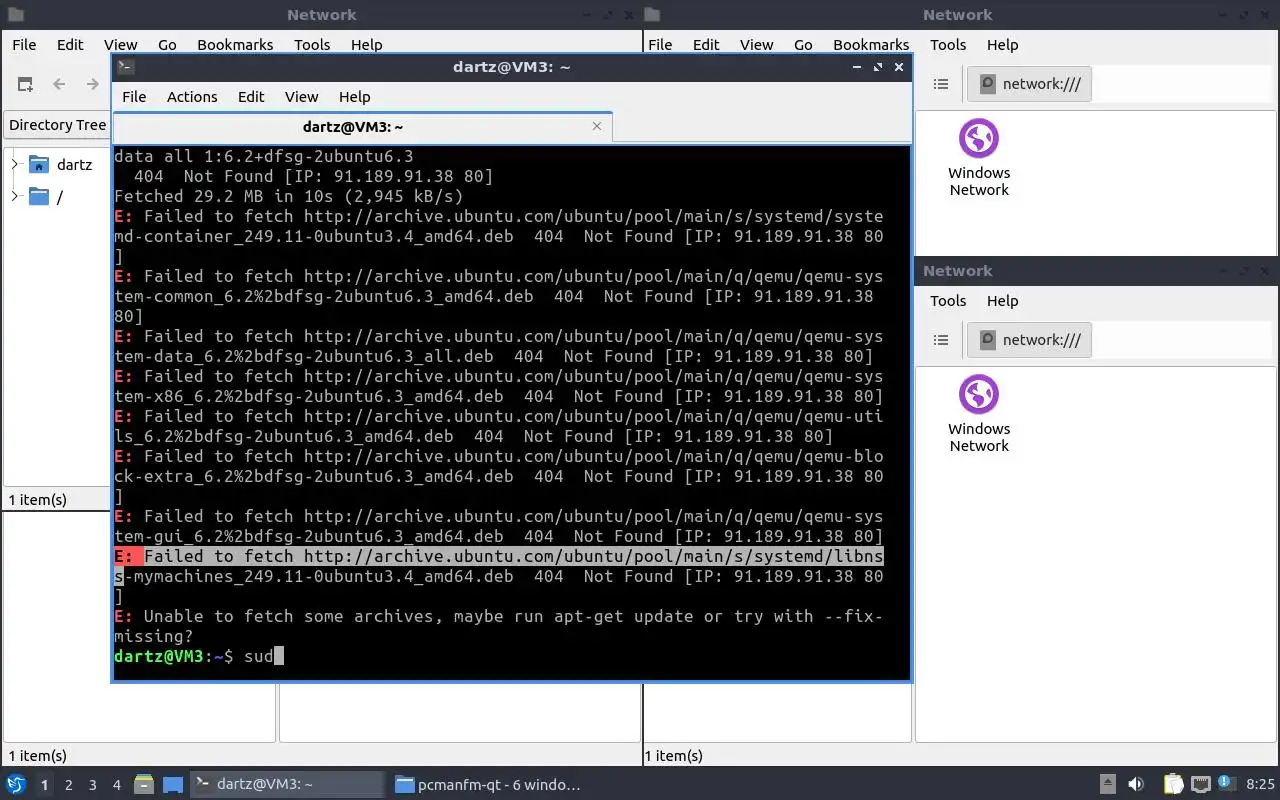Click the folder icon in top-right Network title bar
The image size is (1280, 800).
[x=652, y=15]
